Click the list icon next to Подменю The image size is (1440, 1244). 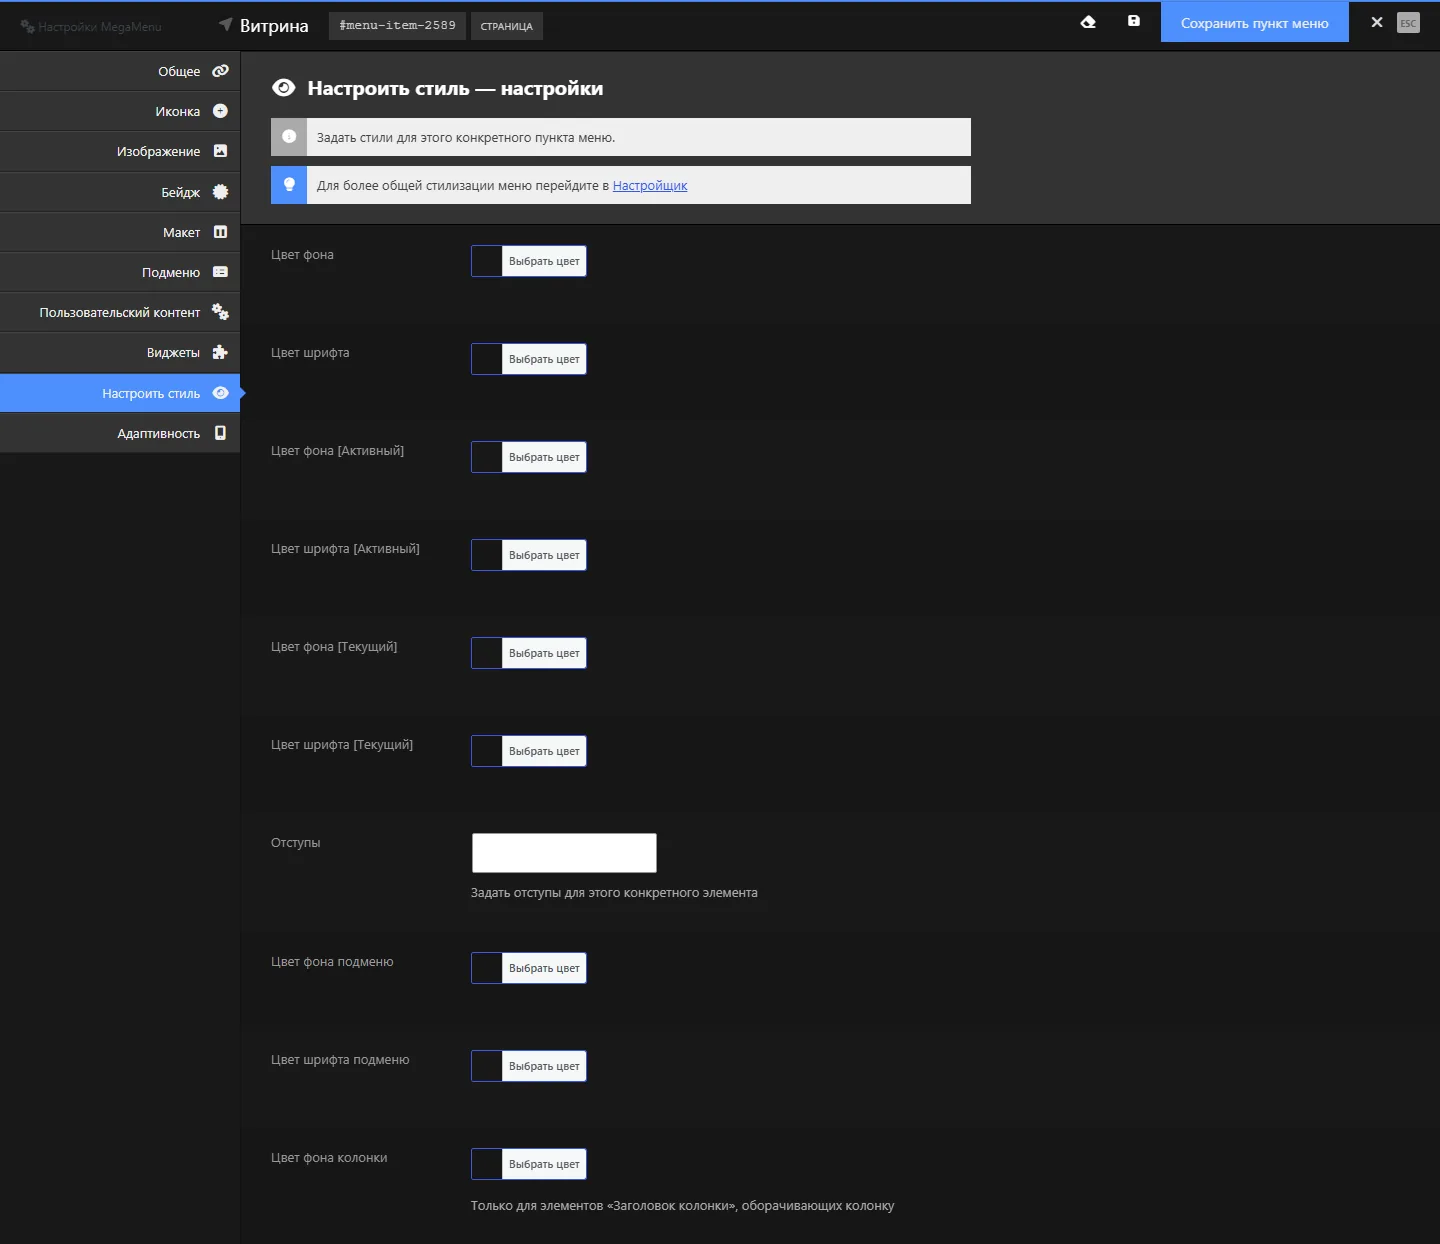coord(221,272)
